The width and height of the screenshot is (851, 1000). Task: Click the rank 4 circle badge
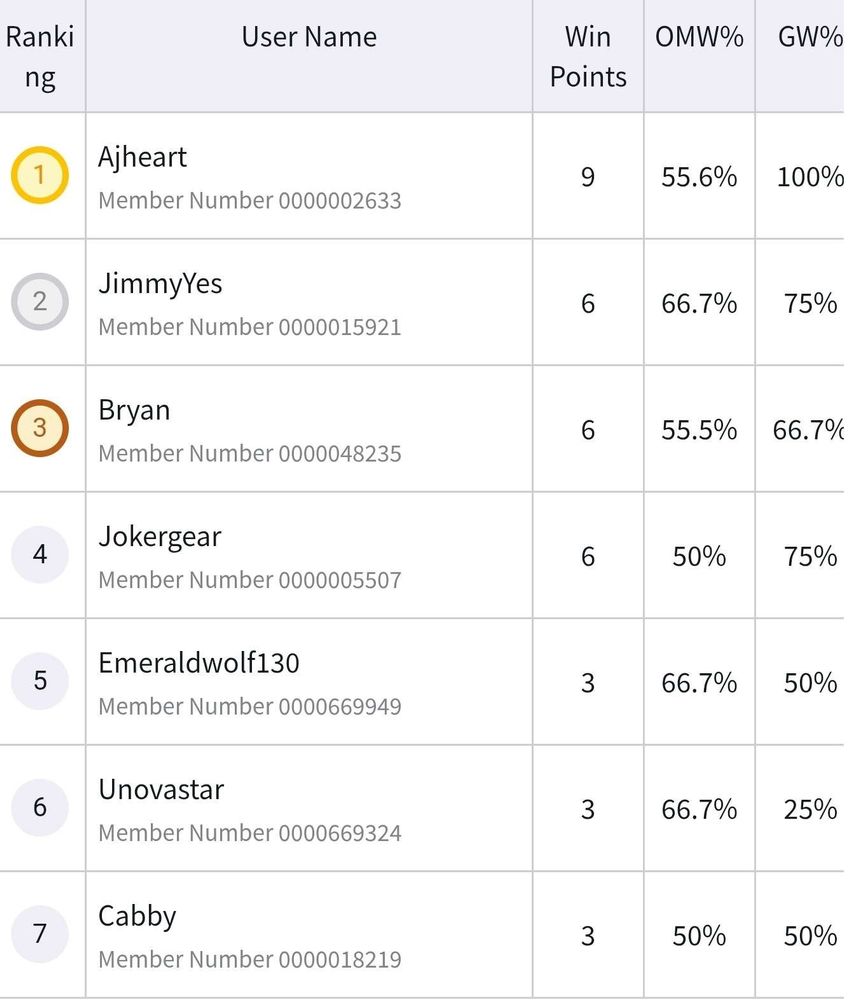[40, 555]
